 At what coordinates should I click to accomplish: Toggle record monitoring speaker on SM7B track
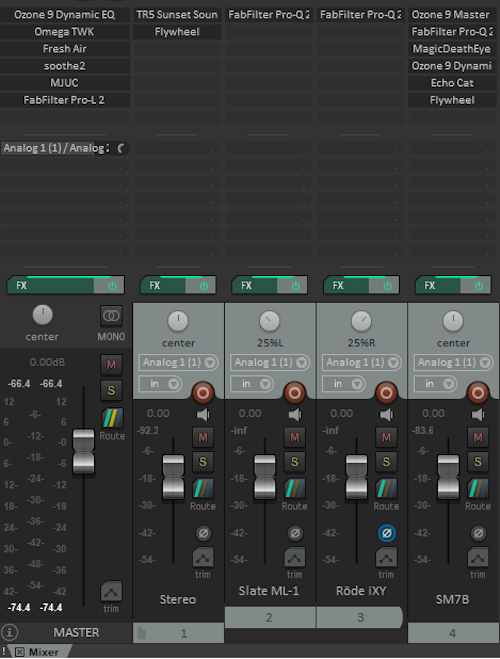tap(478, 415)
